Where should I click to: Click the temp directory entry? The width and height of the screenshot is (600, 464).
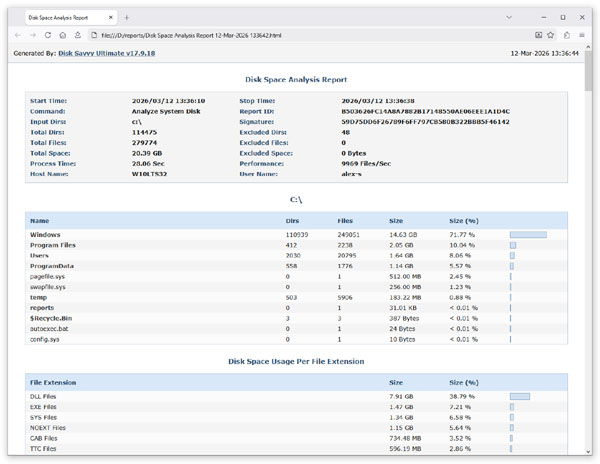pos(38,298)
